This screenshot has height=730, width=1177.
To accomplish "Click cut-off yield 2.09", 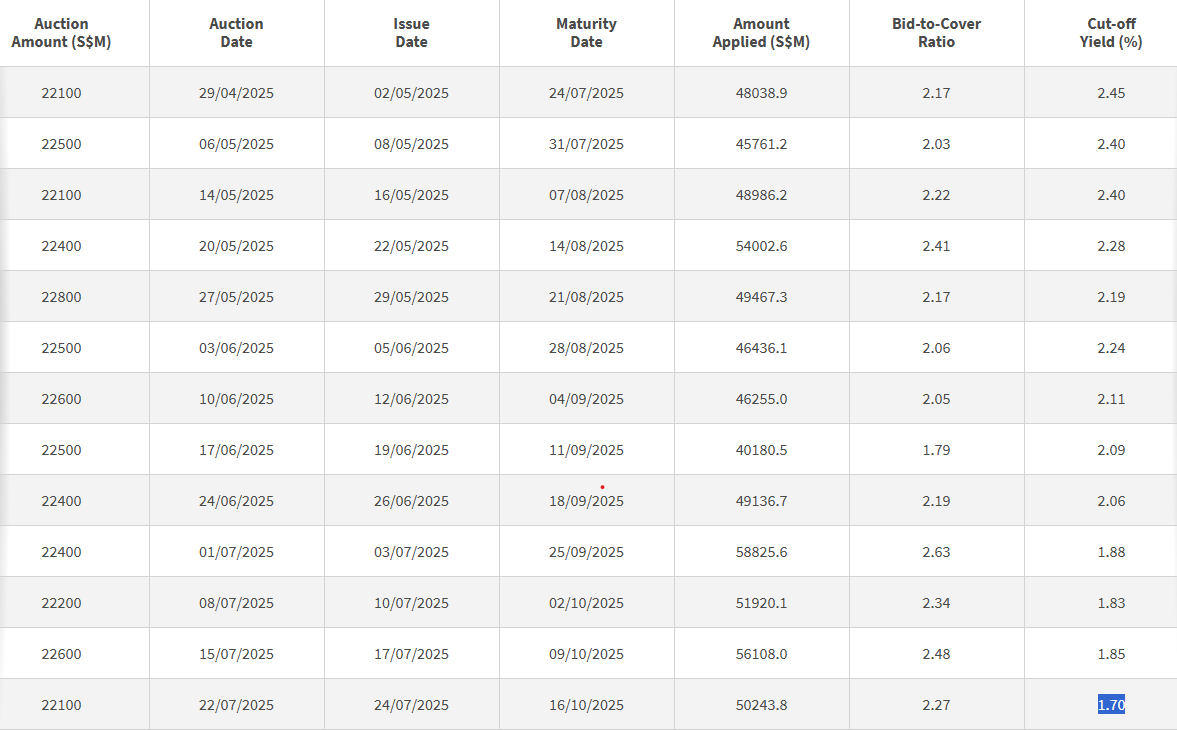I will [1111, 450].
